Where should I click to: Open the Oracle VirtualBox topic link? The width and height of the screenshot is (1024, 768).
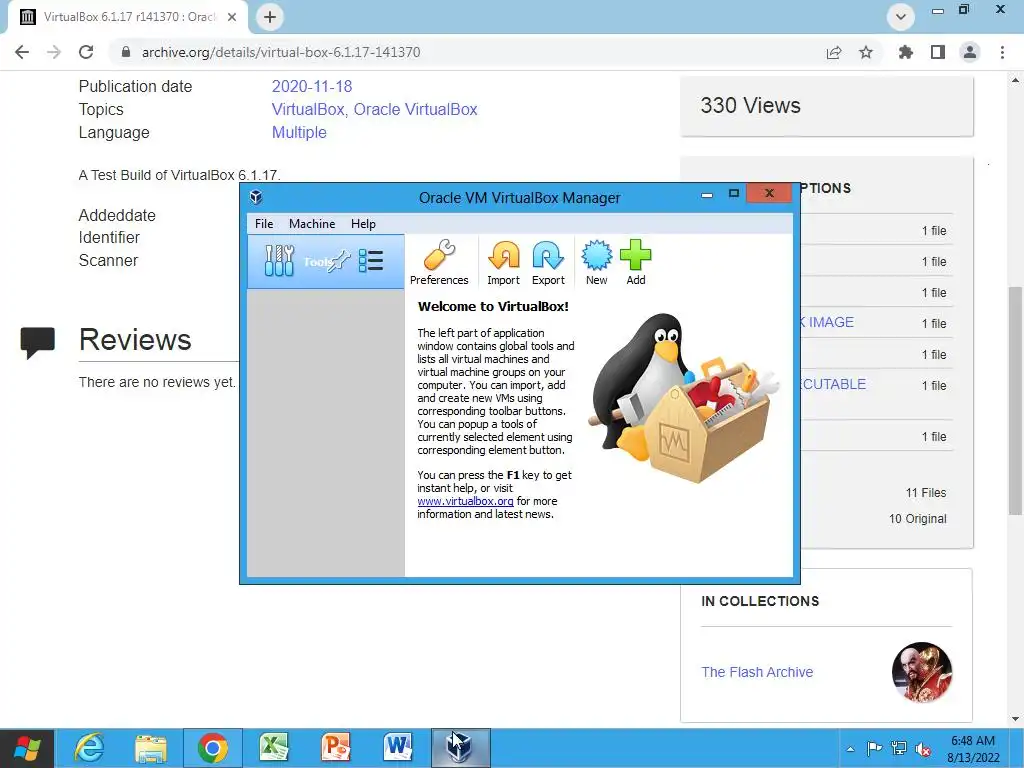(415, 109)
